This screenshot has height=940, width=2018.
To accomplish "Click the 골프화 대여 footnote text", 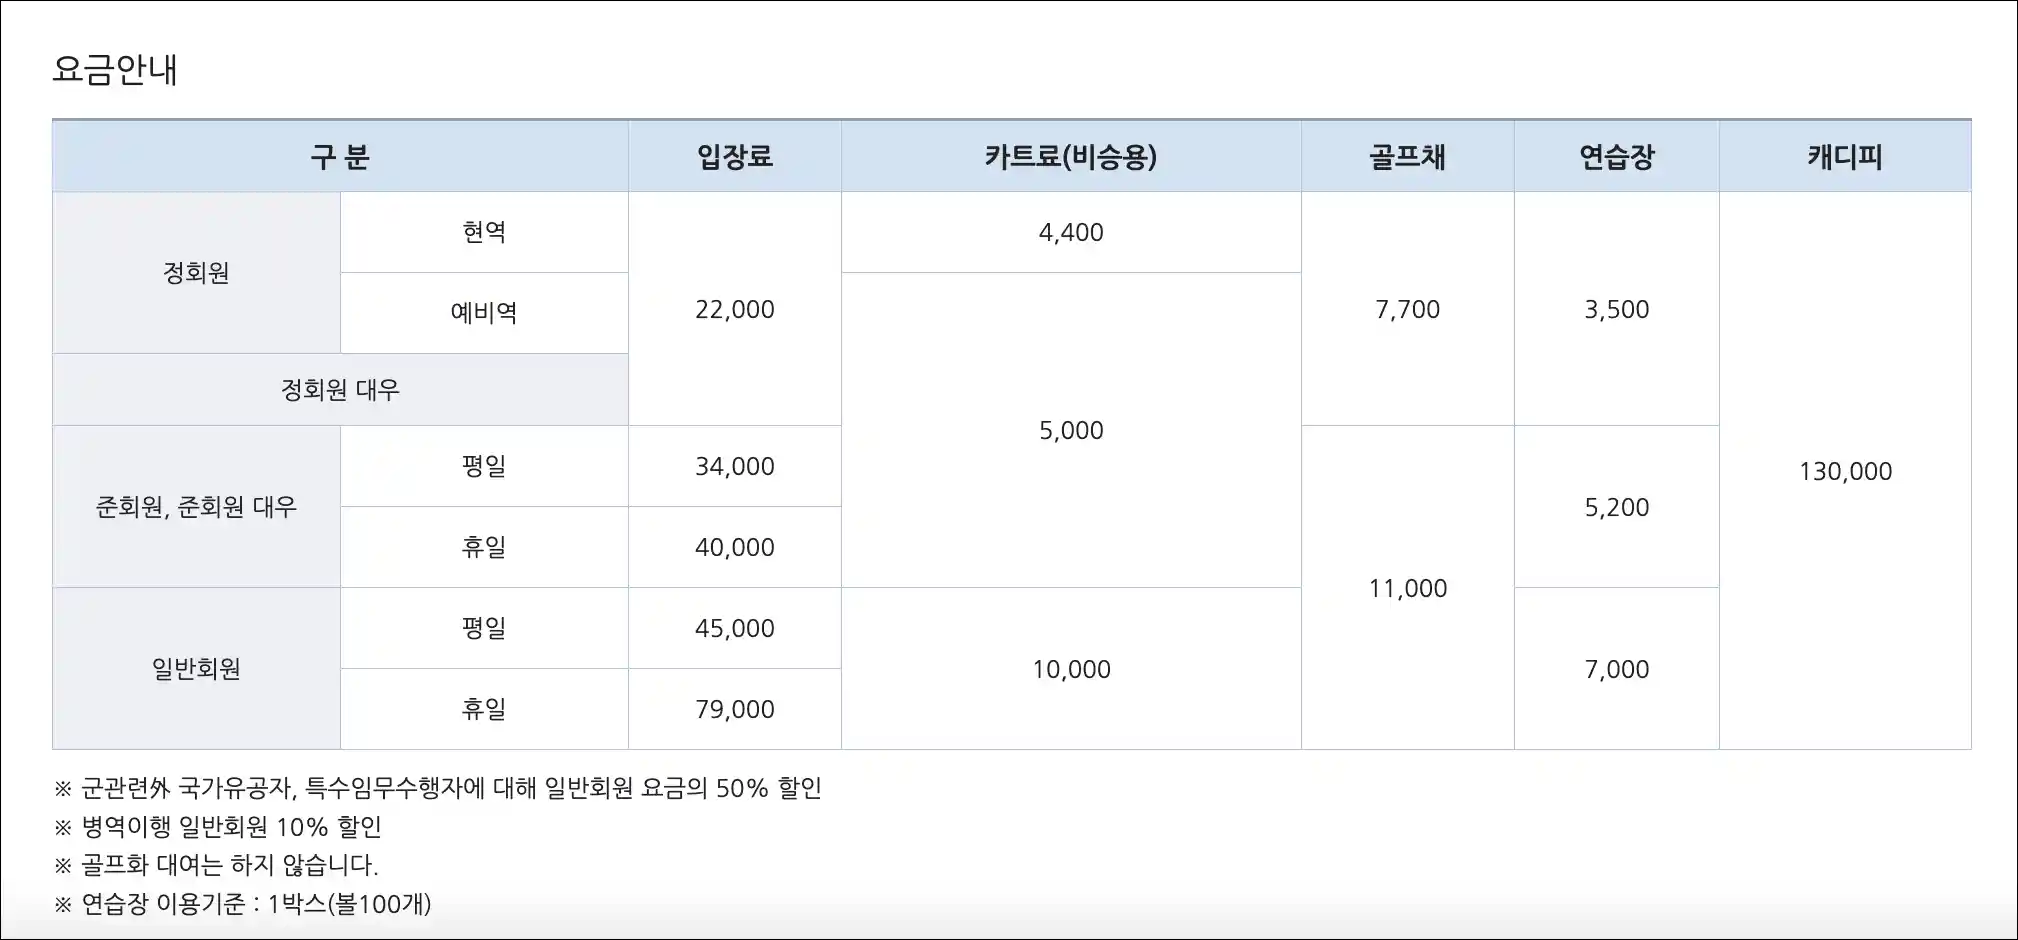I will 228,865.
